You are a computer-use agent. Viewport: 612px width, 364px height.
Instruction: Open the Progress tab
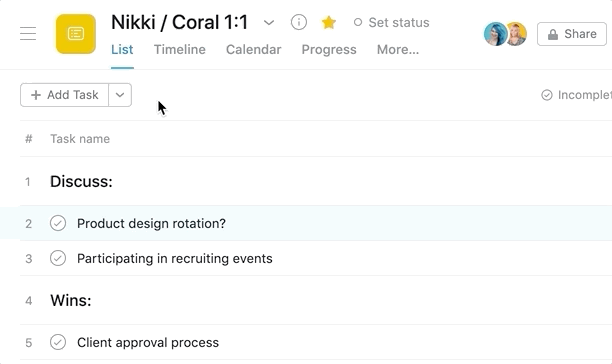tap(329, 50)
